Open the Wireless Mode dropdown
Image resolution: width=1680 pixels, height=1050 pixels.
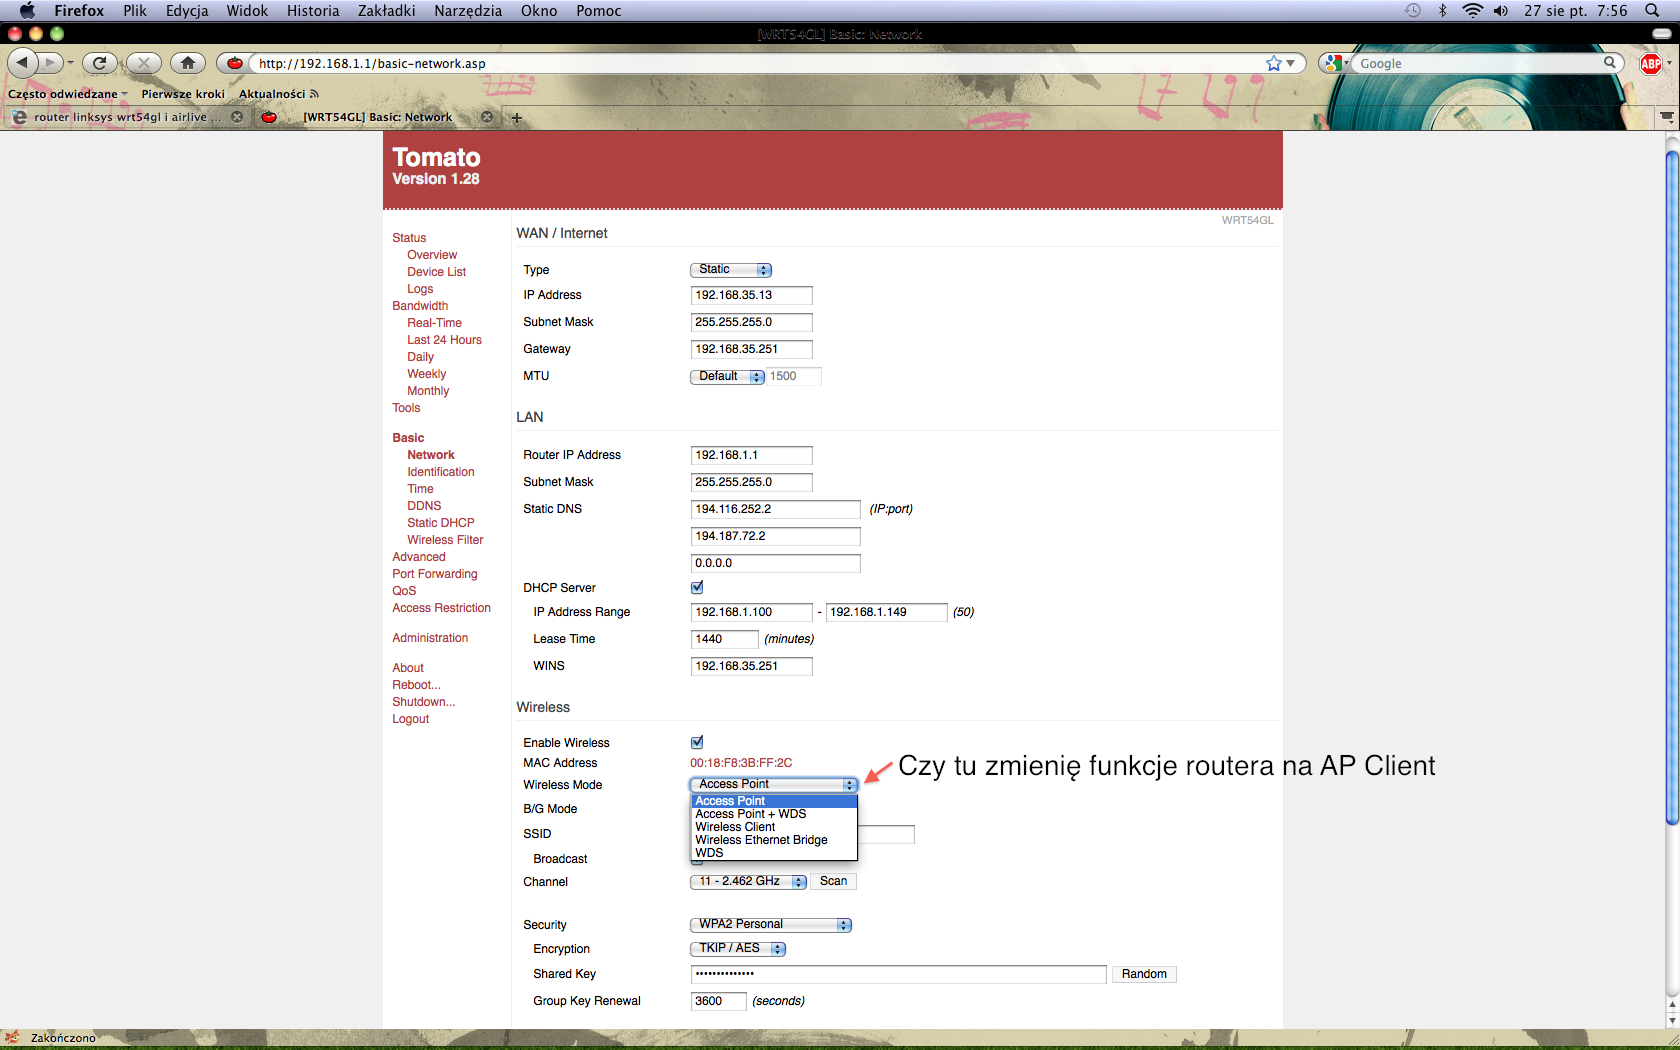(773, 784)
